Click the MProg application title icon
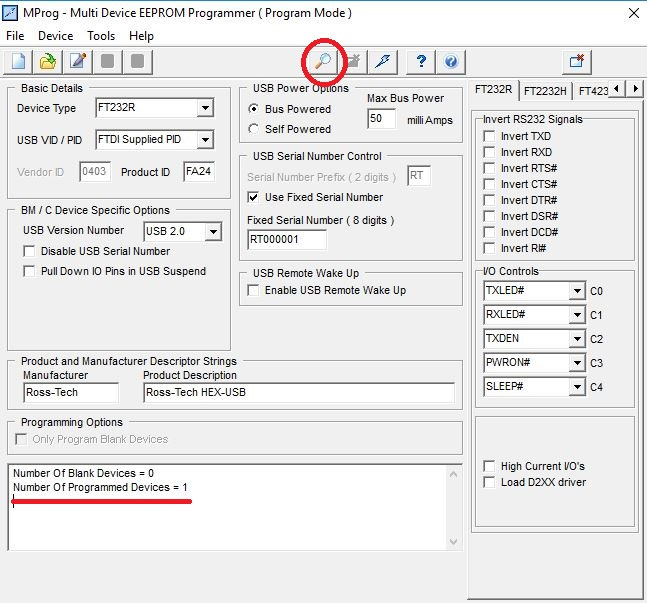647x603 pixels. 10,13
